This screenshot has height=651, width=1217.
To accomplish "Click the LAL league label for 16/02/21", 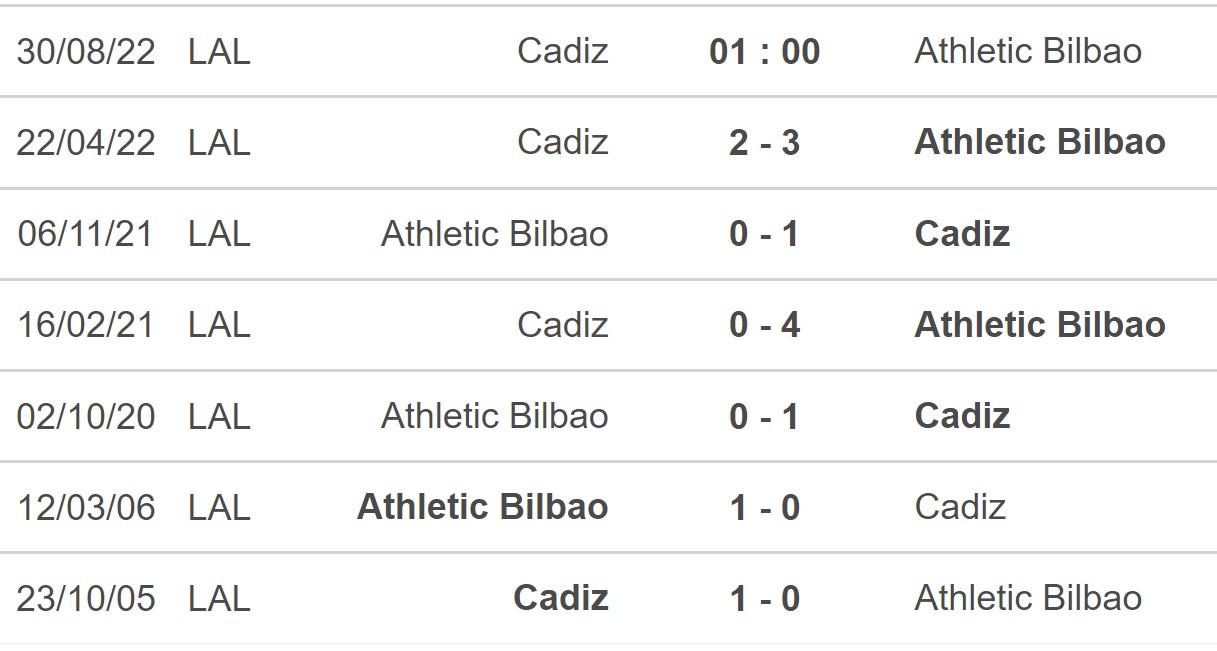I will pos(219,325).
